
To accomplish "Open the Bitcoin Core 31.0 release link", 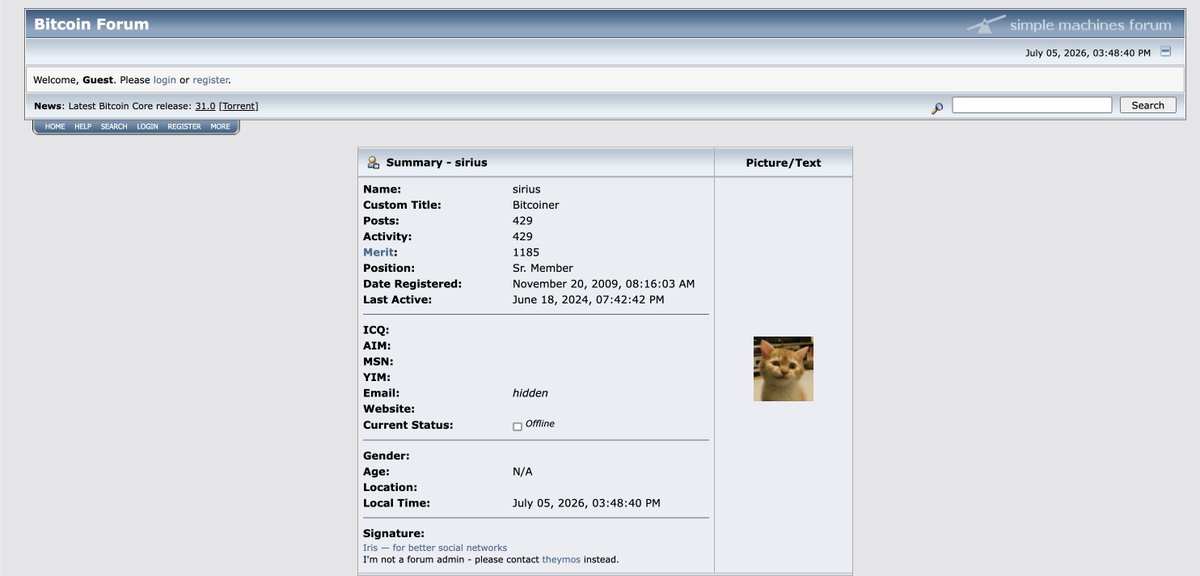I will click(205, 106).
